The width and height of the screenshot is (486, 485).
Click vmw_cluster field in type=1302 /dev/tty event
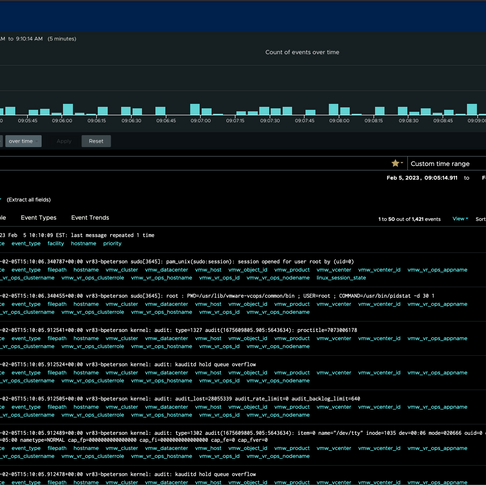[x=122, y=448]
